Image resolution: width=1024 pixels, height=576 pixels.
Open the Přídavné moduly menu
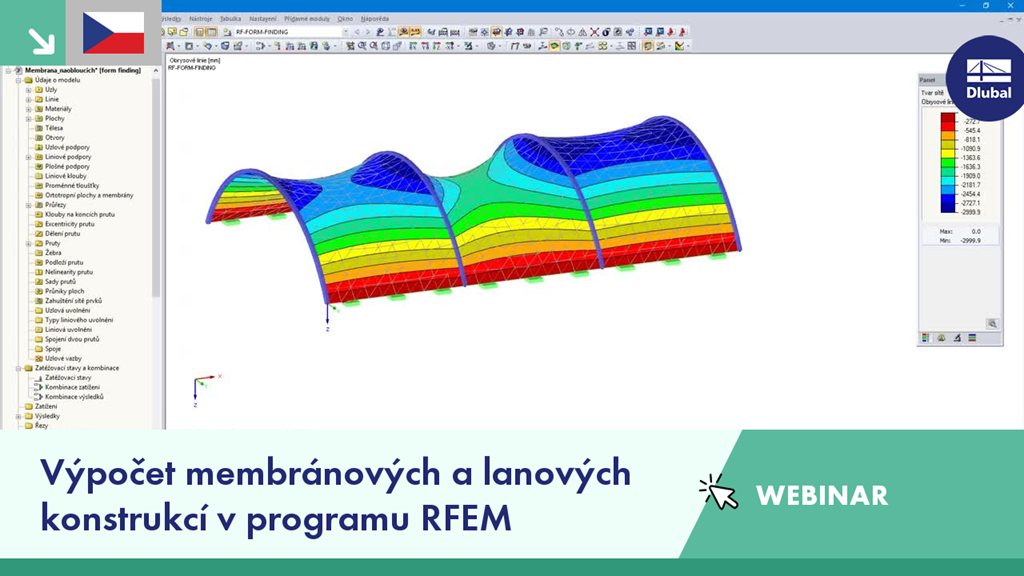coord(307,19)
